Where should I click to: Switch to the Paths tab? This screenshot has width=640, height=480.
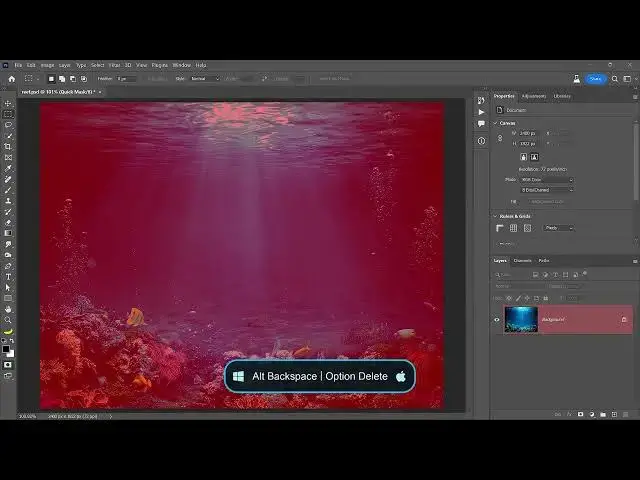[x=544, y=260]
